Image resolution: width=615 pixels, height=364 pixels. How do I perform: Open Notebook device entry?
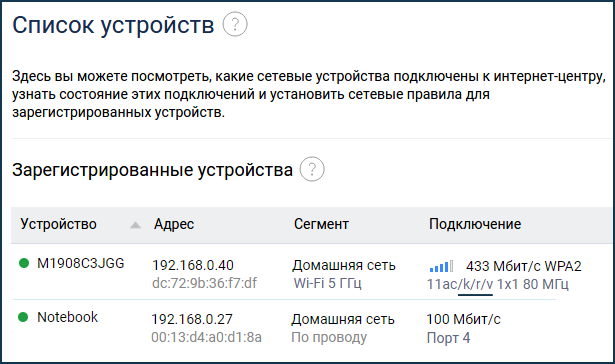tap(67, 317)
